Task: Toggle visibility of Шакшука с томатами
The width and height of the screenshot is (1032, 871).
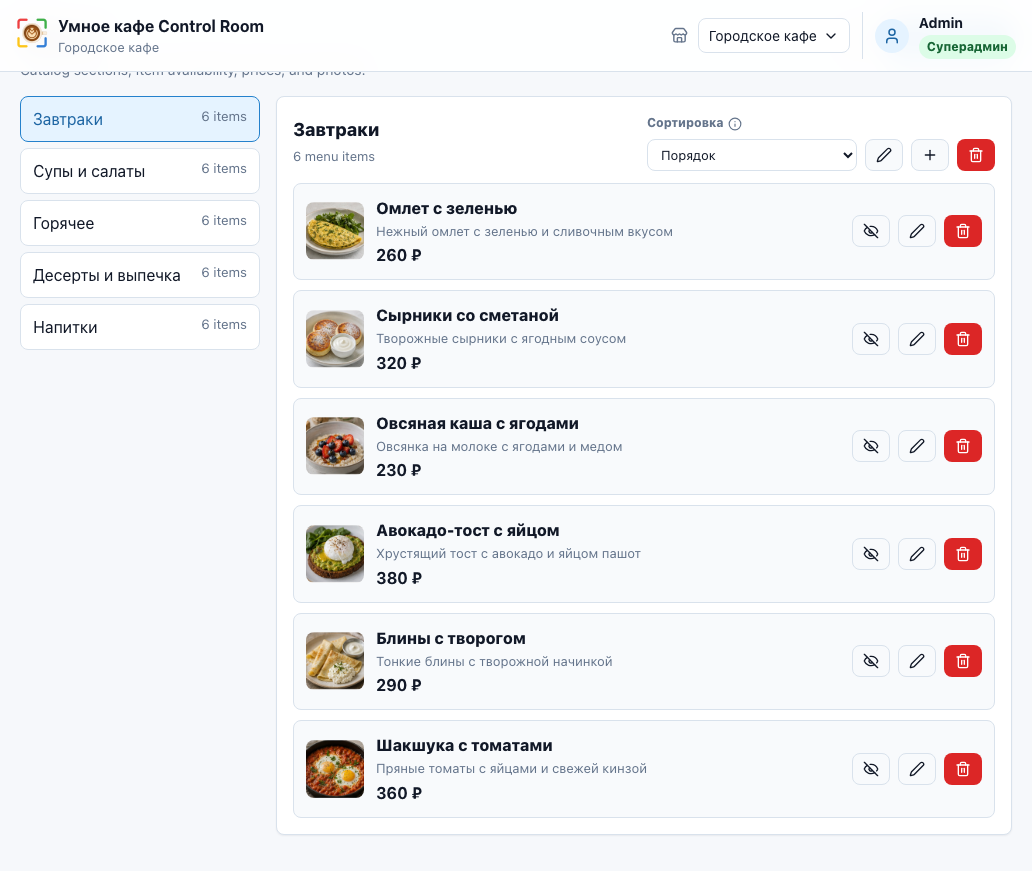Action: click(x=871, y=769)
